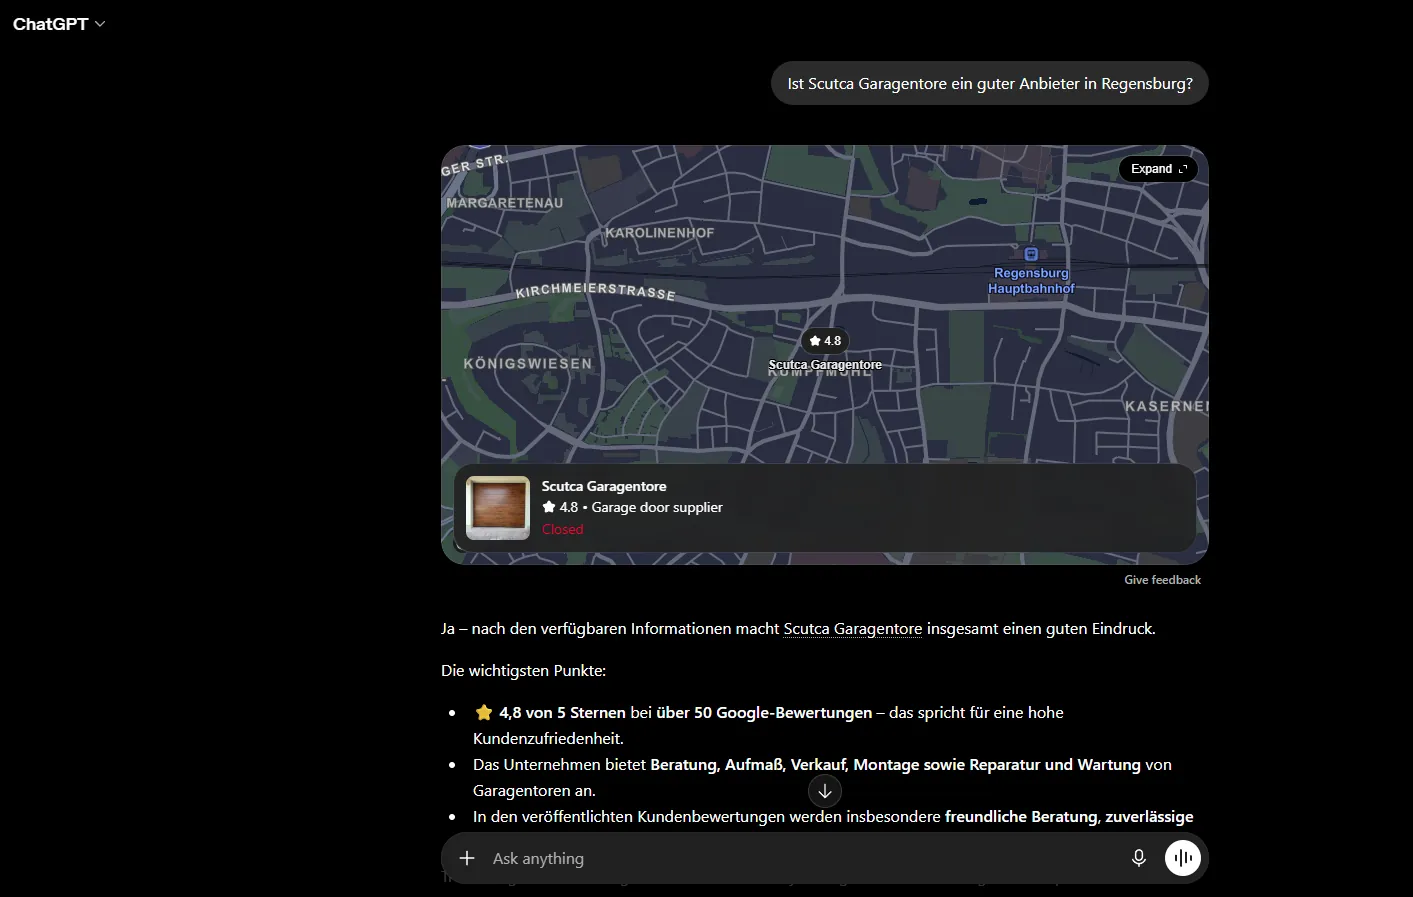Screen dimensions: 1413x897
Task: Click the red Closed status text
Action: (x=562, y=529)
